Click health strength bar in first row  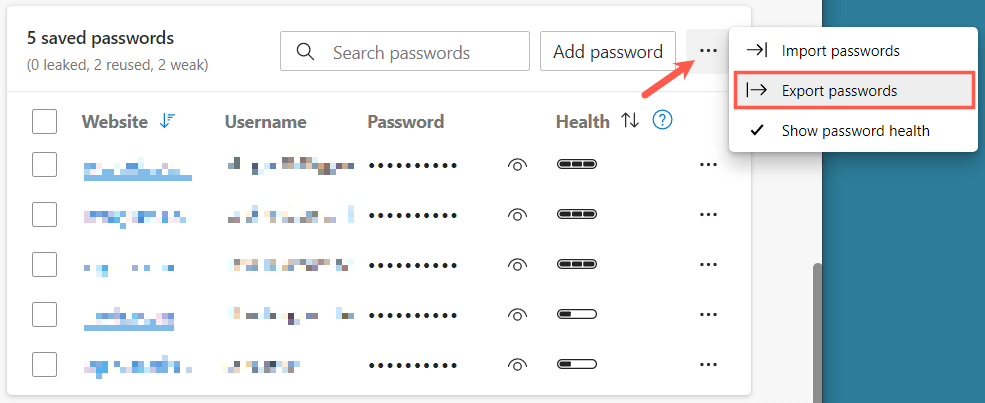pos(576,164)
